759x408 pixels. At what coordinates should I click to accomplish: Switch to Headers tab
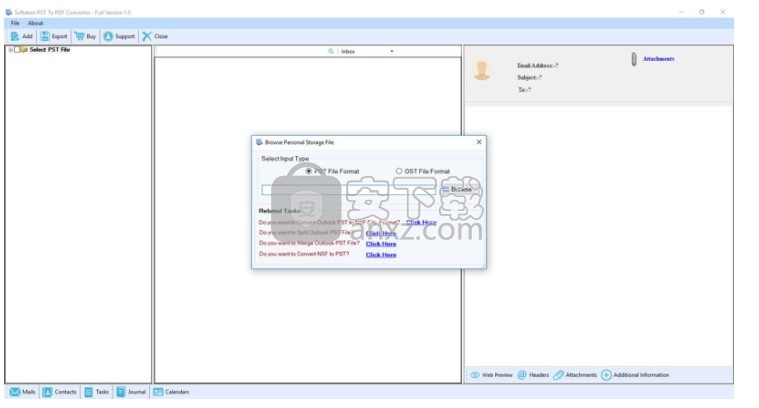533,375
